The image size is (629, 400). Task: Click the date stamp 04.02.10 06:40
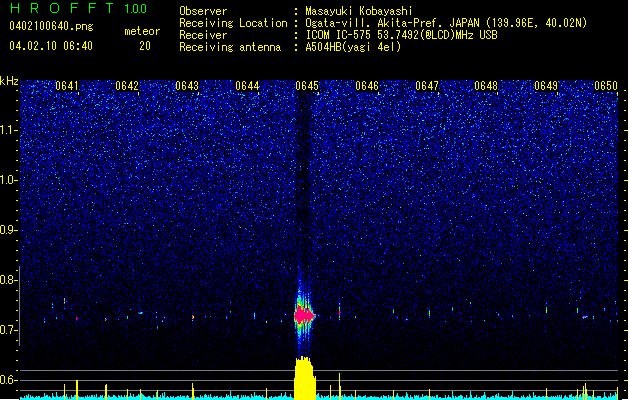[51, 46]
